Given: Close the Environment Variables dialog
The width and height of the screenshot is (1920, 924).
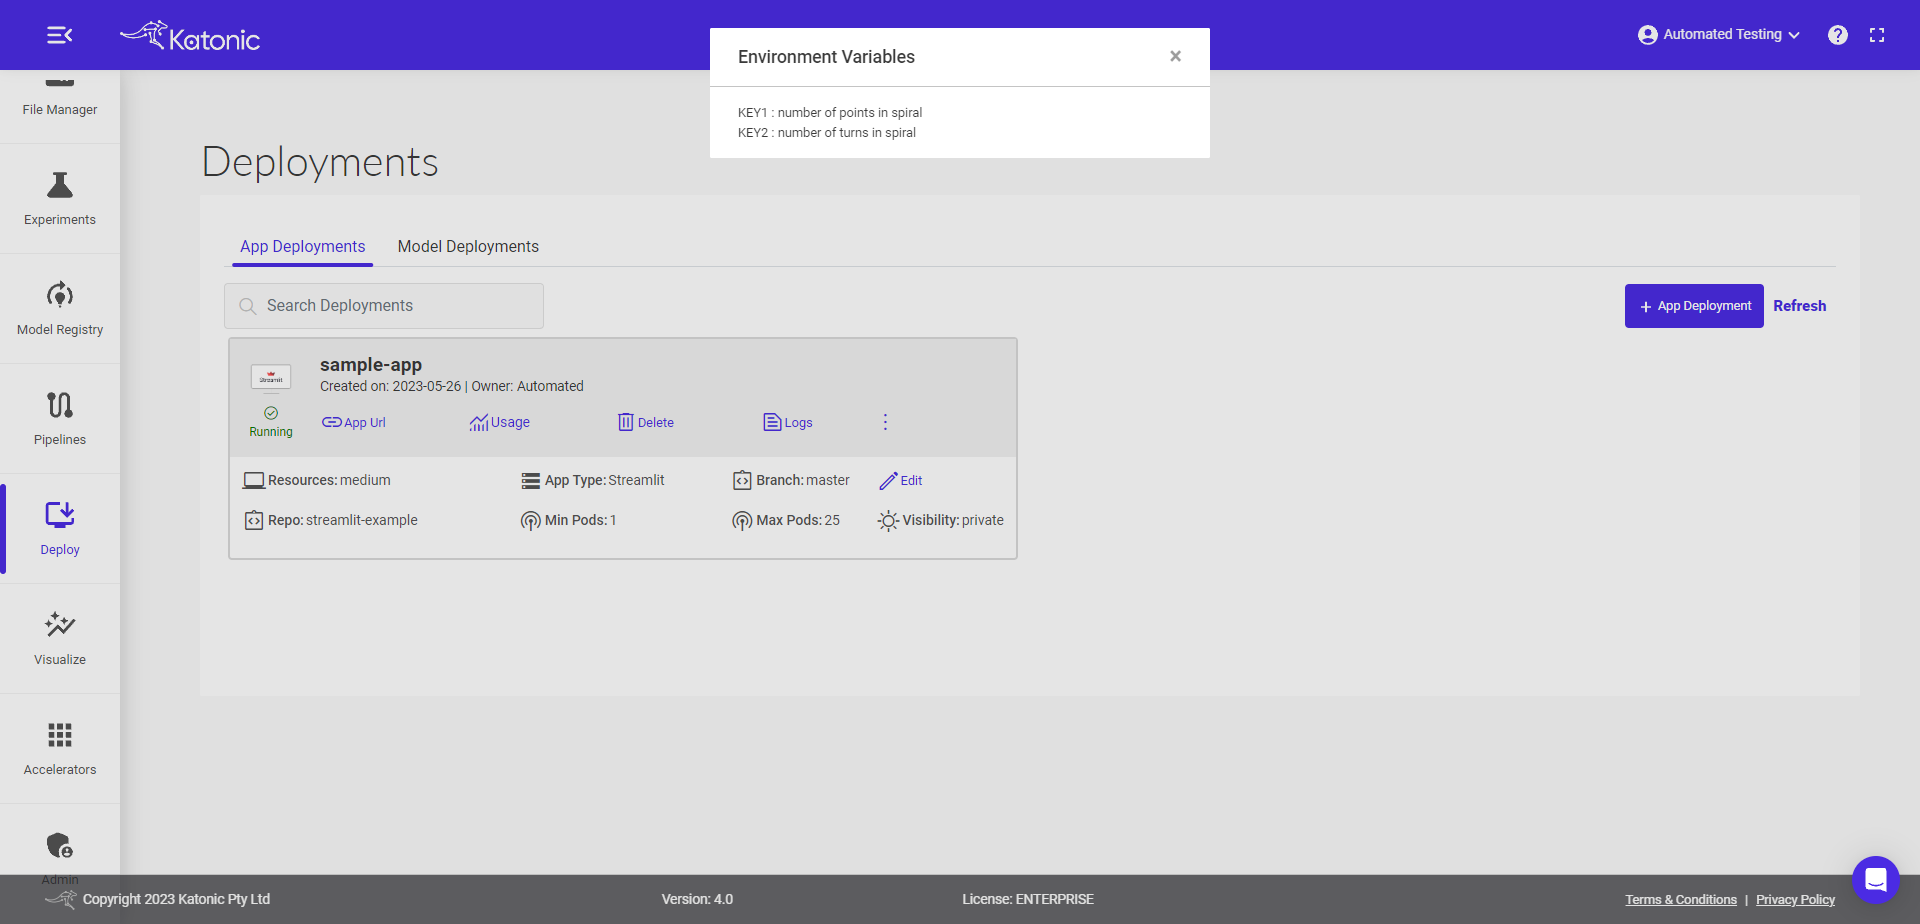Looking at the screenshot, I should [x=1175, y=56].
